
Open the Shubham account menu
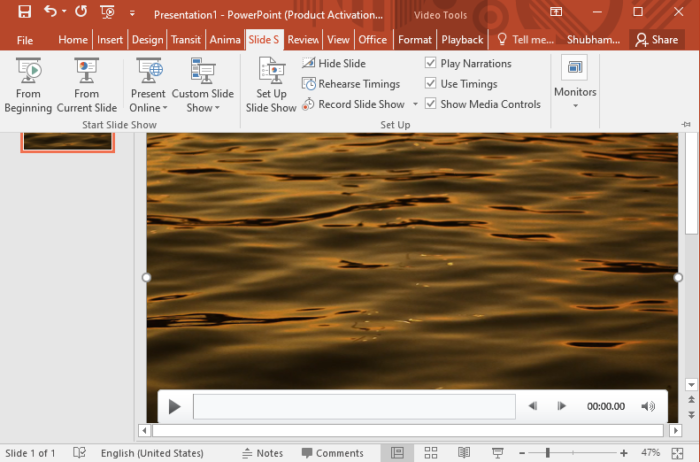593,40
